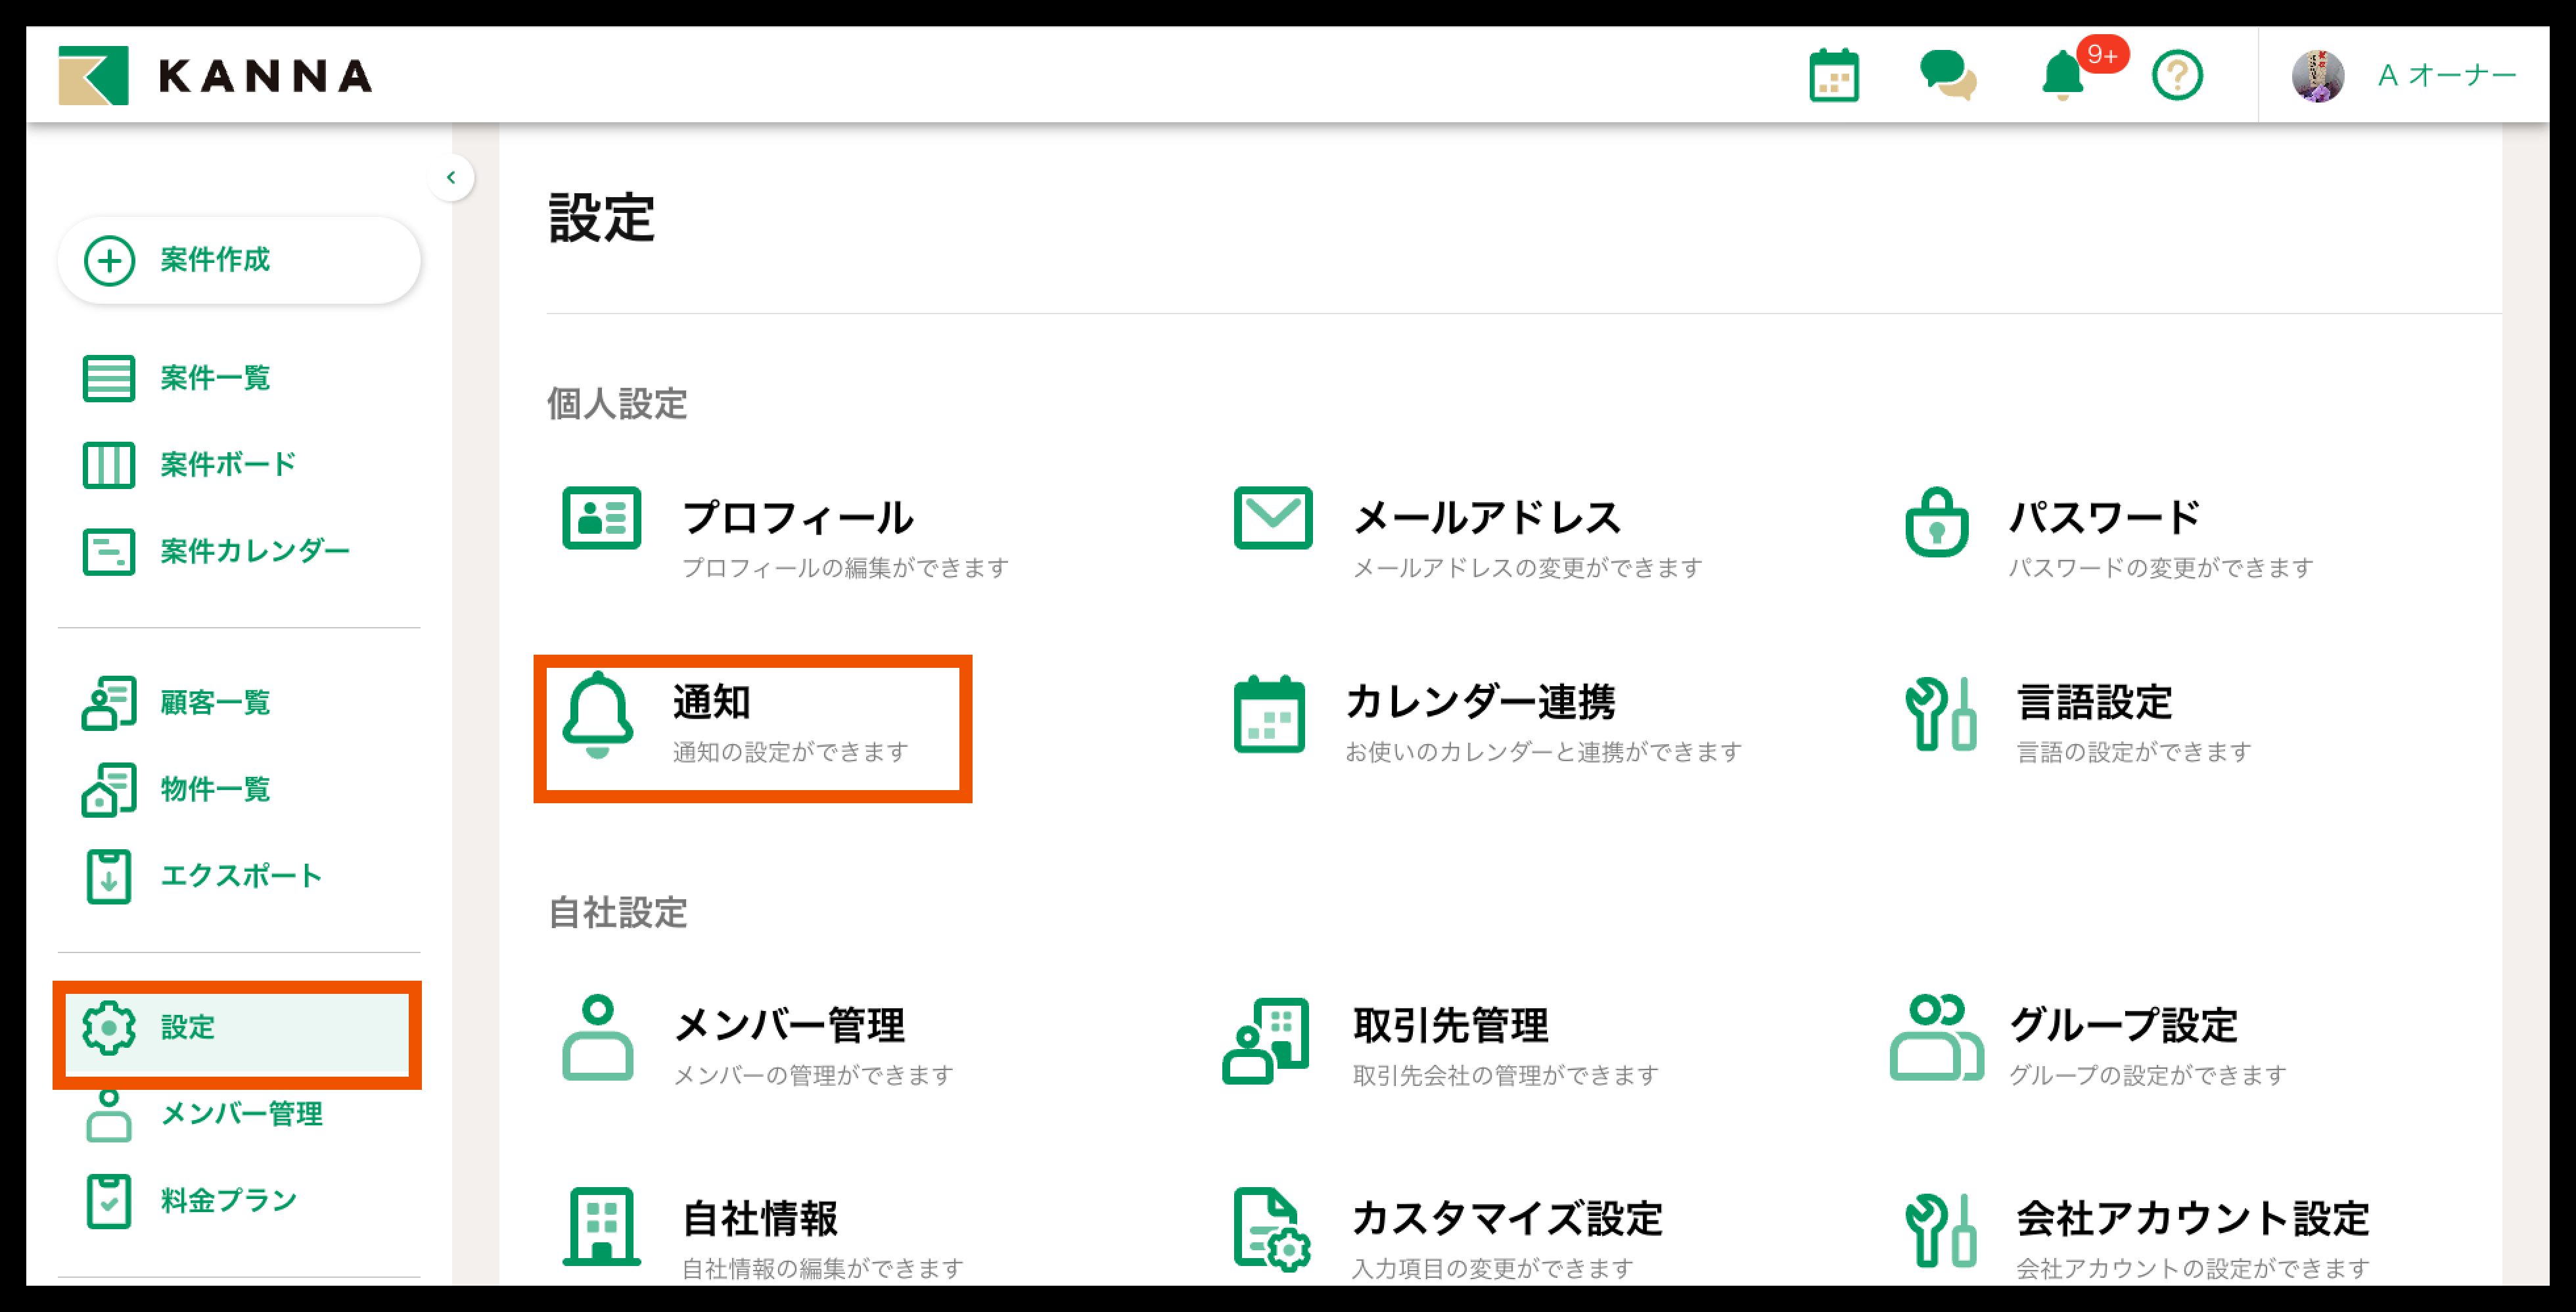
Task: Go to 案件ボード in sidebar
Action: [228, 465]
